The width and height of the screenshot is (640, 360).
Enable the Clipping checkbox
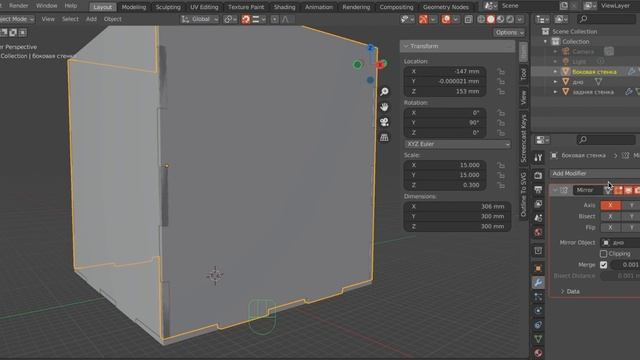tap(603, 254)
